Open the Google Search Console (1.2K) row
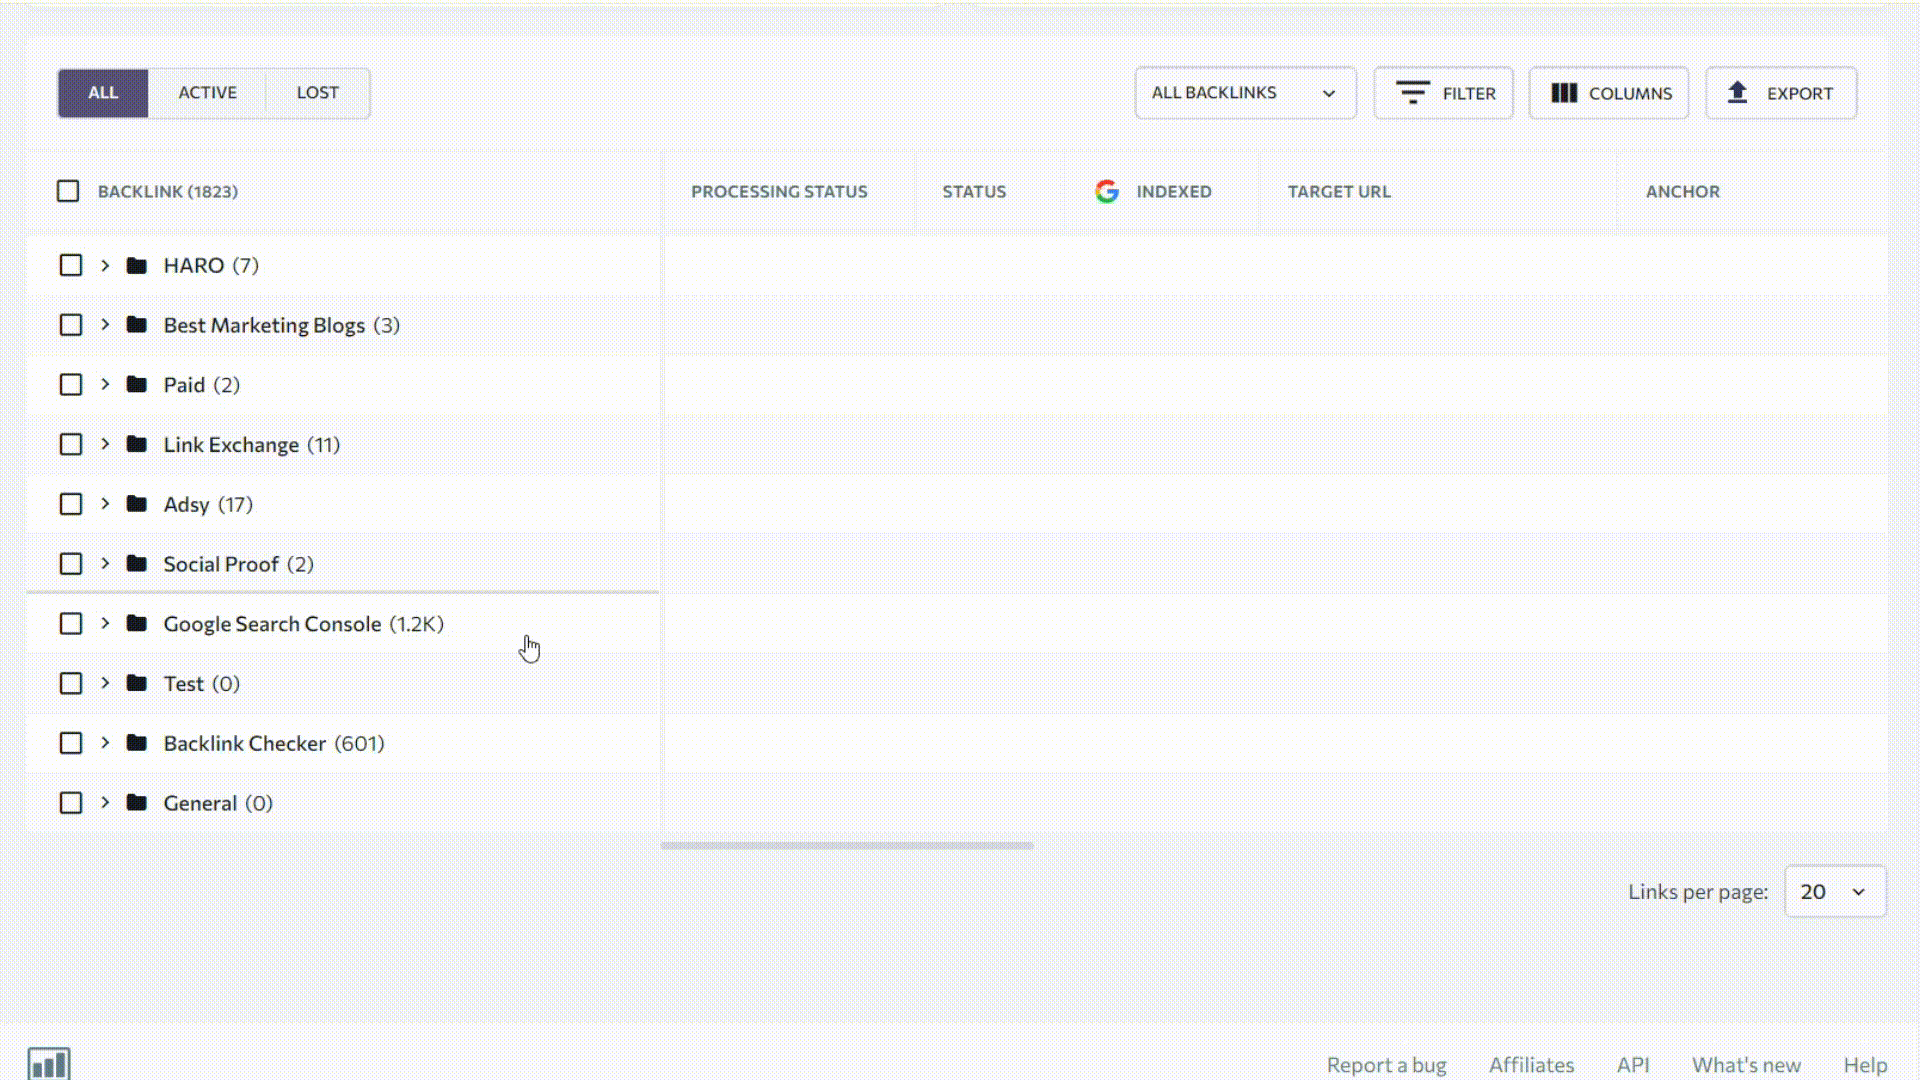This screenshot has width=1920, height=1080. pos(343,624)
